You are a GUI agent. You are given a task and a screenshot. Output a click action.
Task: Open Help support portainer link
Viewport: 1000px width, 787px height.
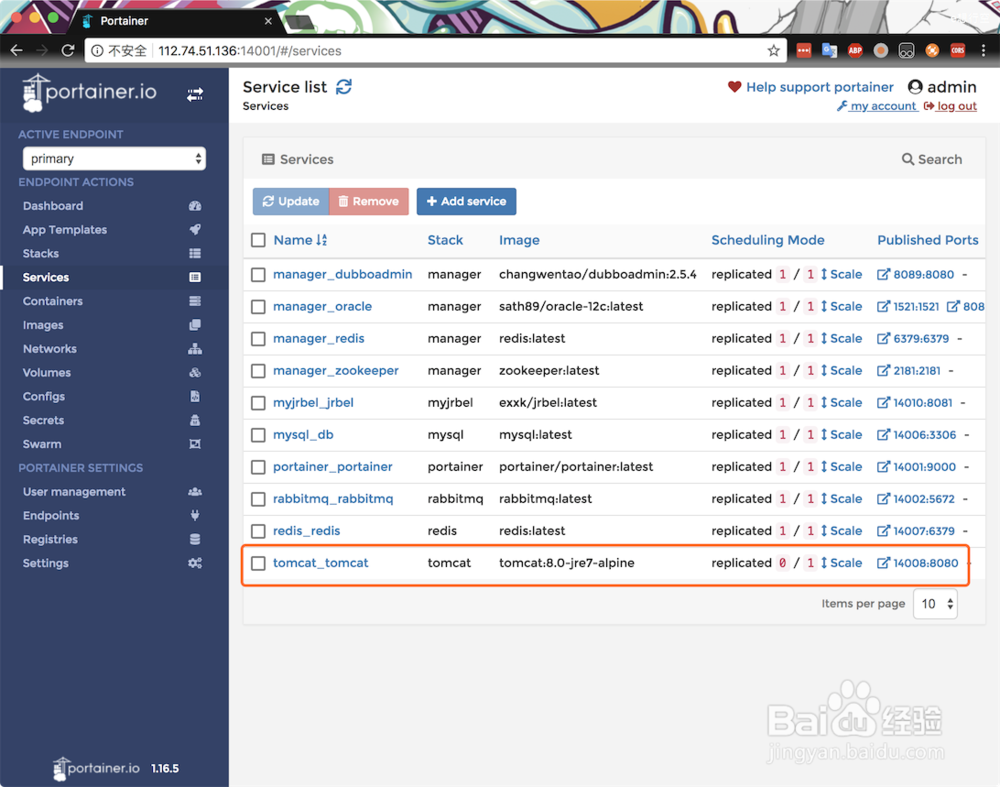tap(811, 87)
